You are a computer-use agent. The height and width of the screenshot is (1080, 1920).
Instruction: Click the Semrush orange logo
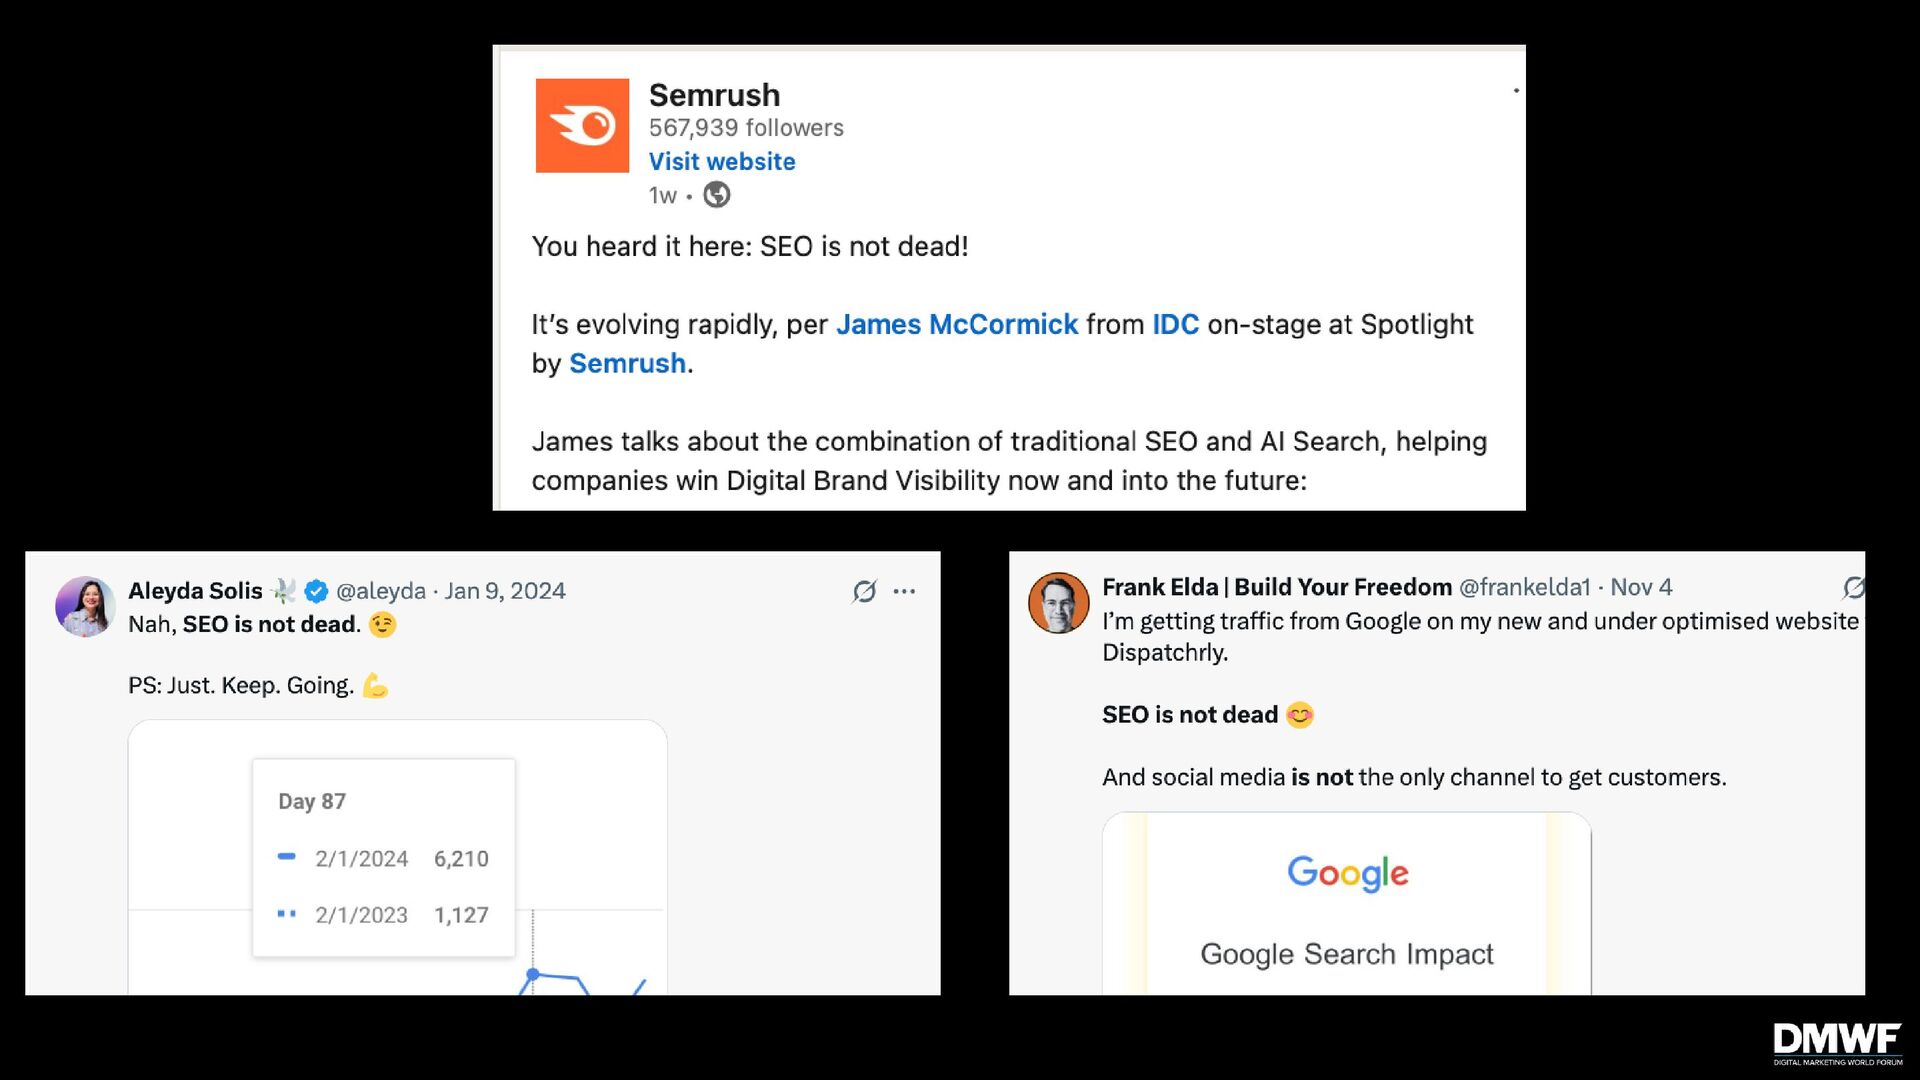(582, 126)
